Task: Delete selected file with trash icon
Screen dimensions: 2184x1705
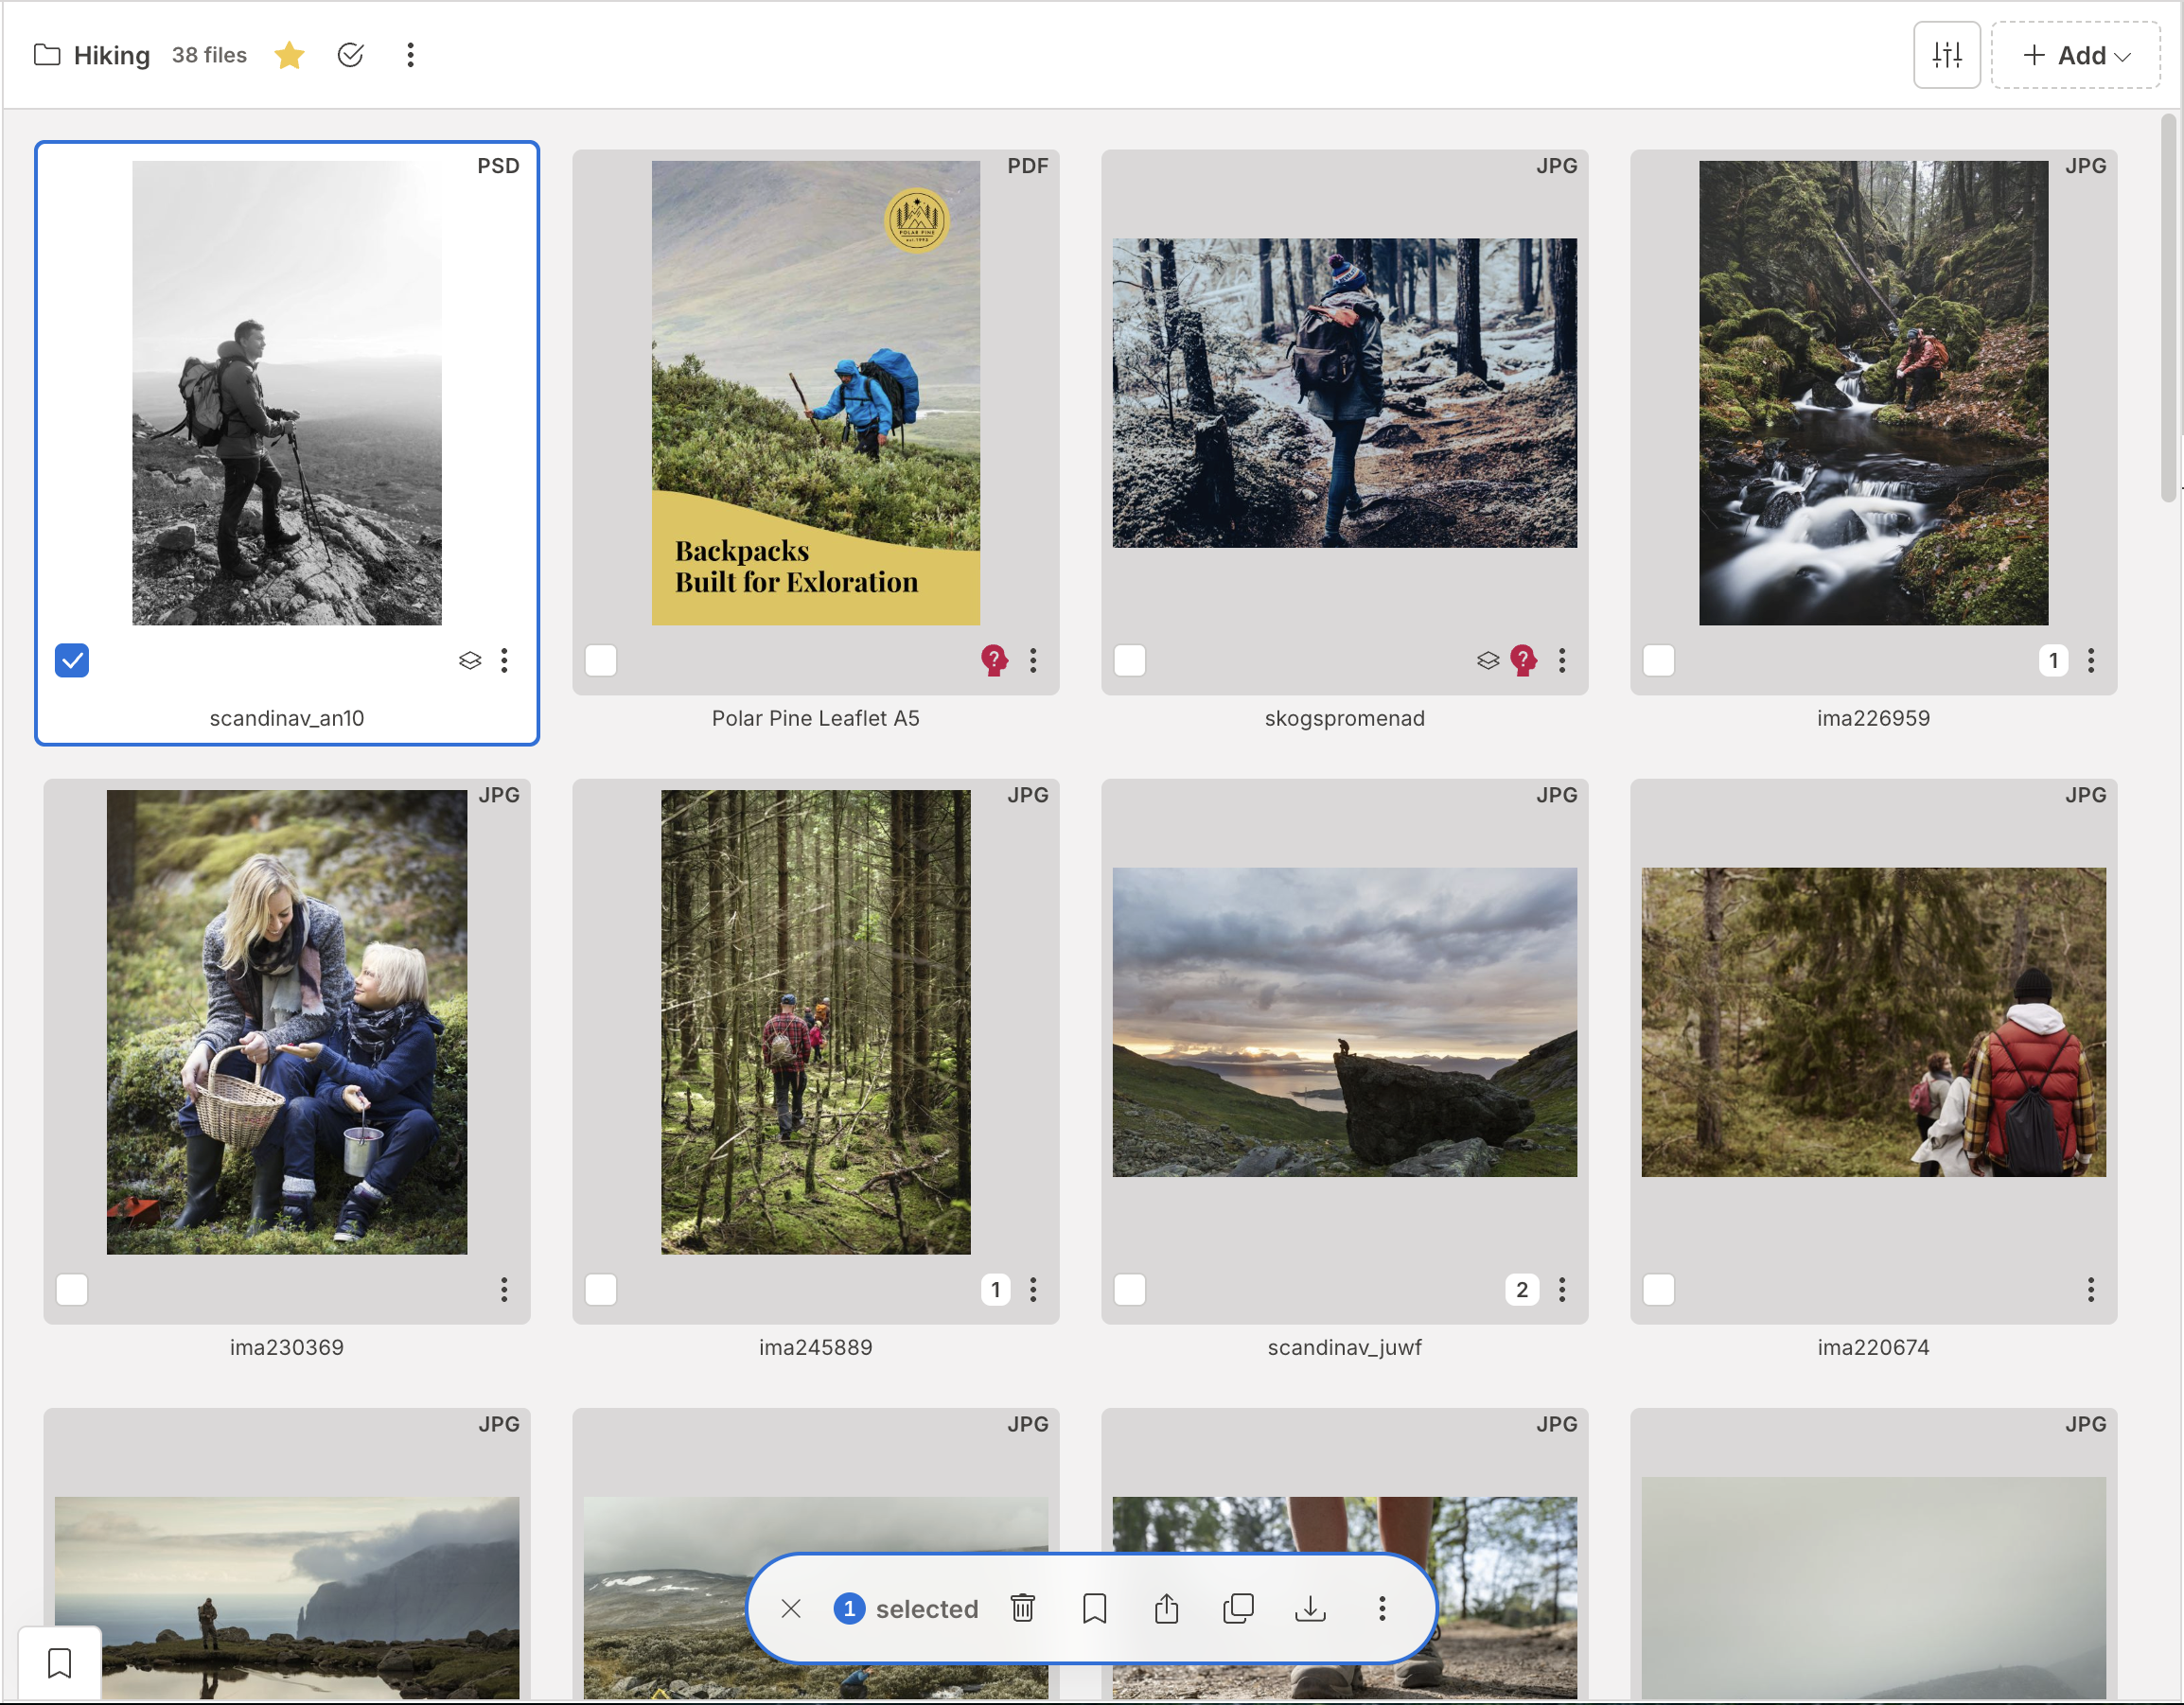Action: click(x=1022, y=1608)
